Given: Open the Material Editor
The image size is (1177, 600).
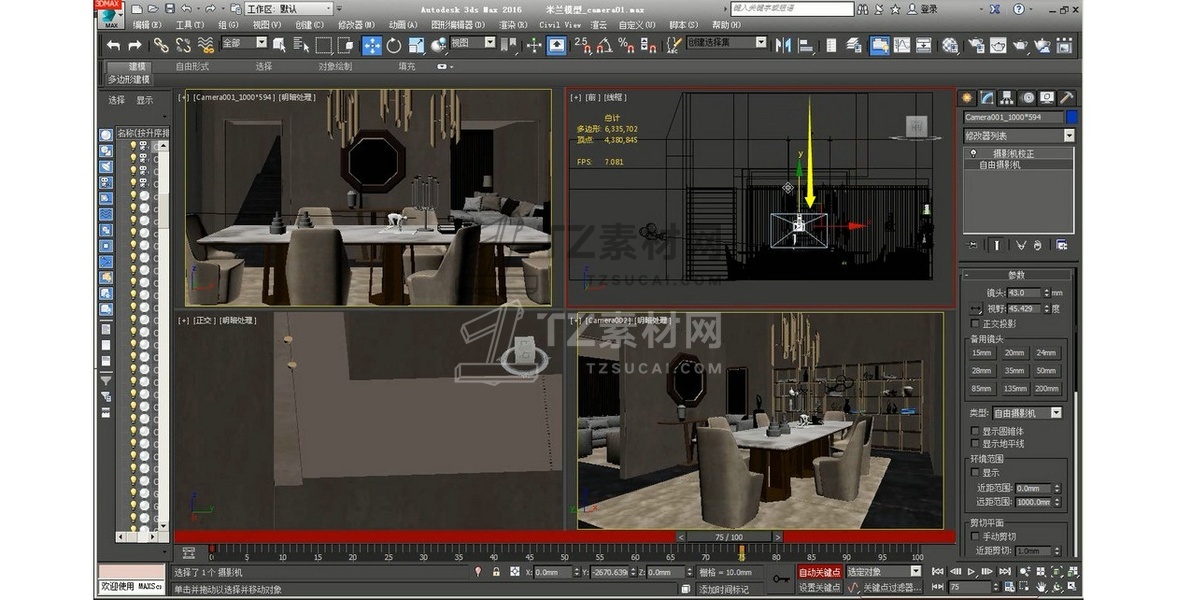Looking at the screenshot, I should (949, 45).
